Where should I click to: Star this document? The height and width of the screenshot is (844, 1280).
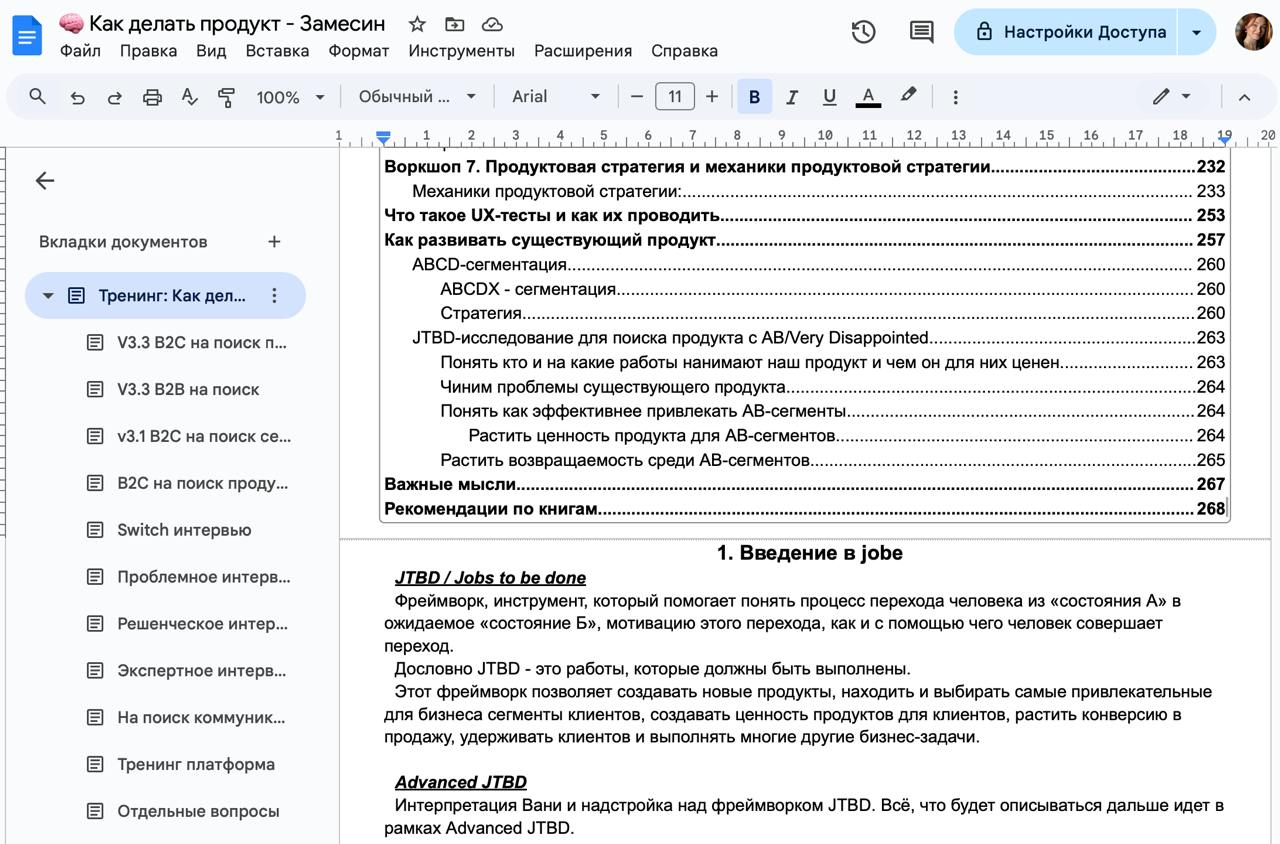coord(417,24)
